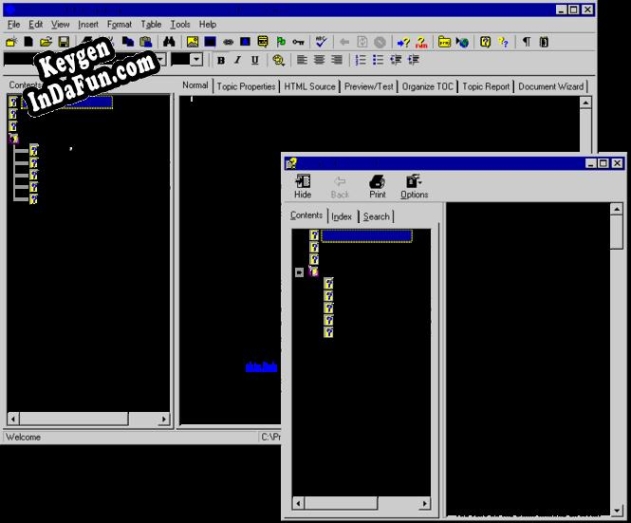Click the double question marks icon

pos(503,42)
